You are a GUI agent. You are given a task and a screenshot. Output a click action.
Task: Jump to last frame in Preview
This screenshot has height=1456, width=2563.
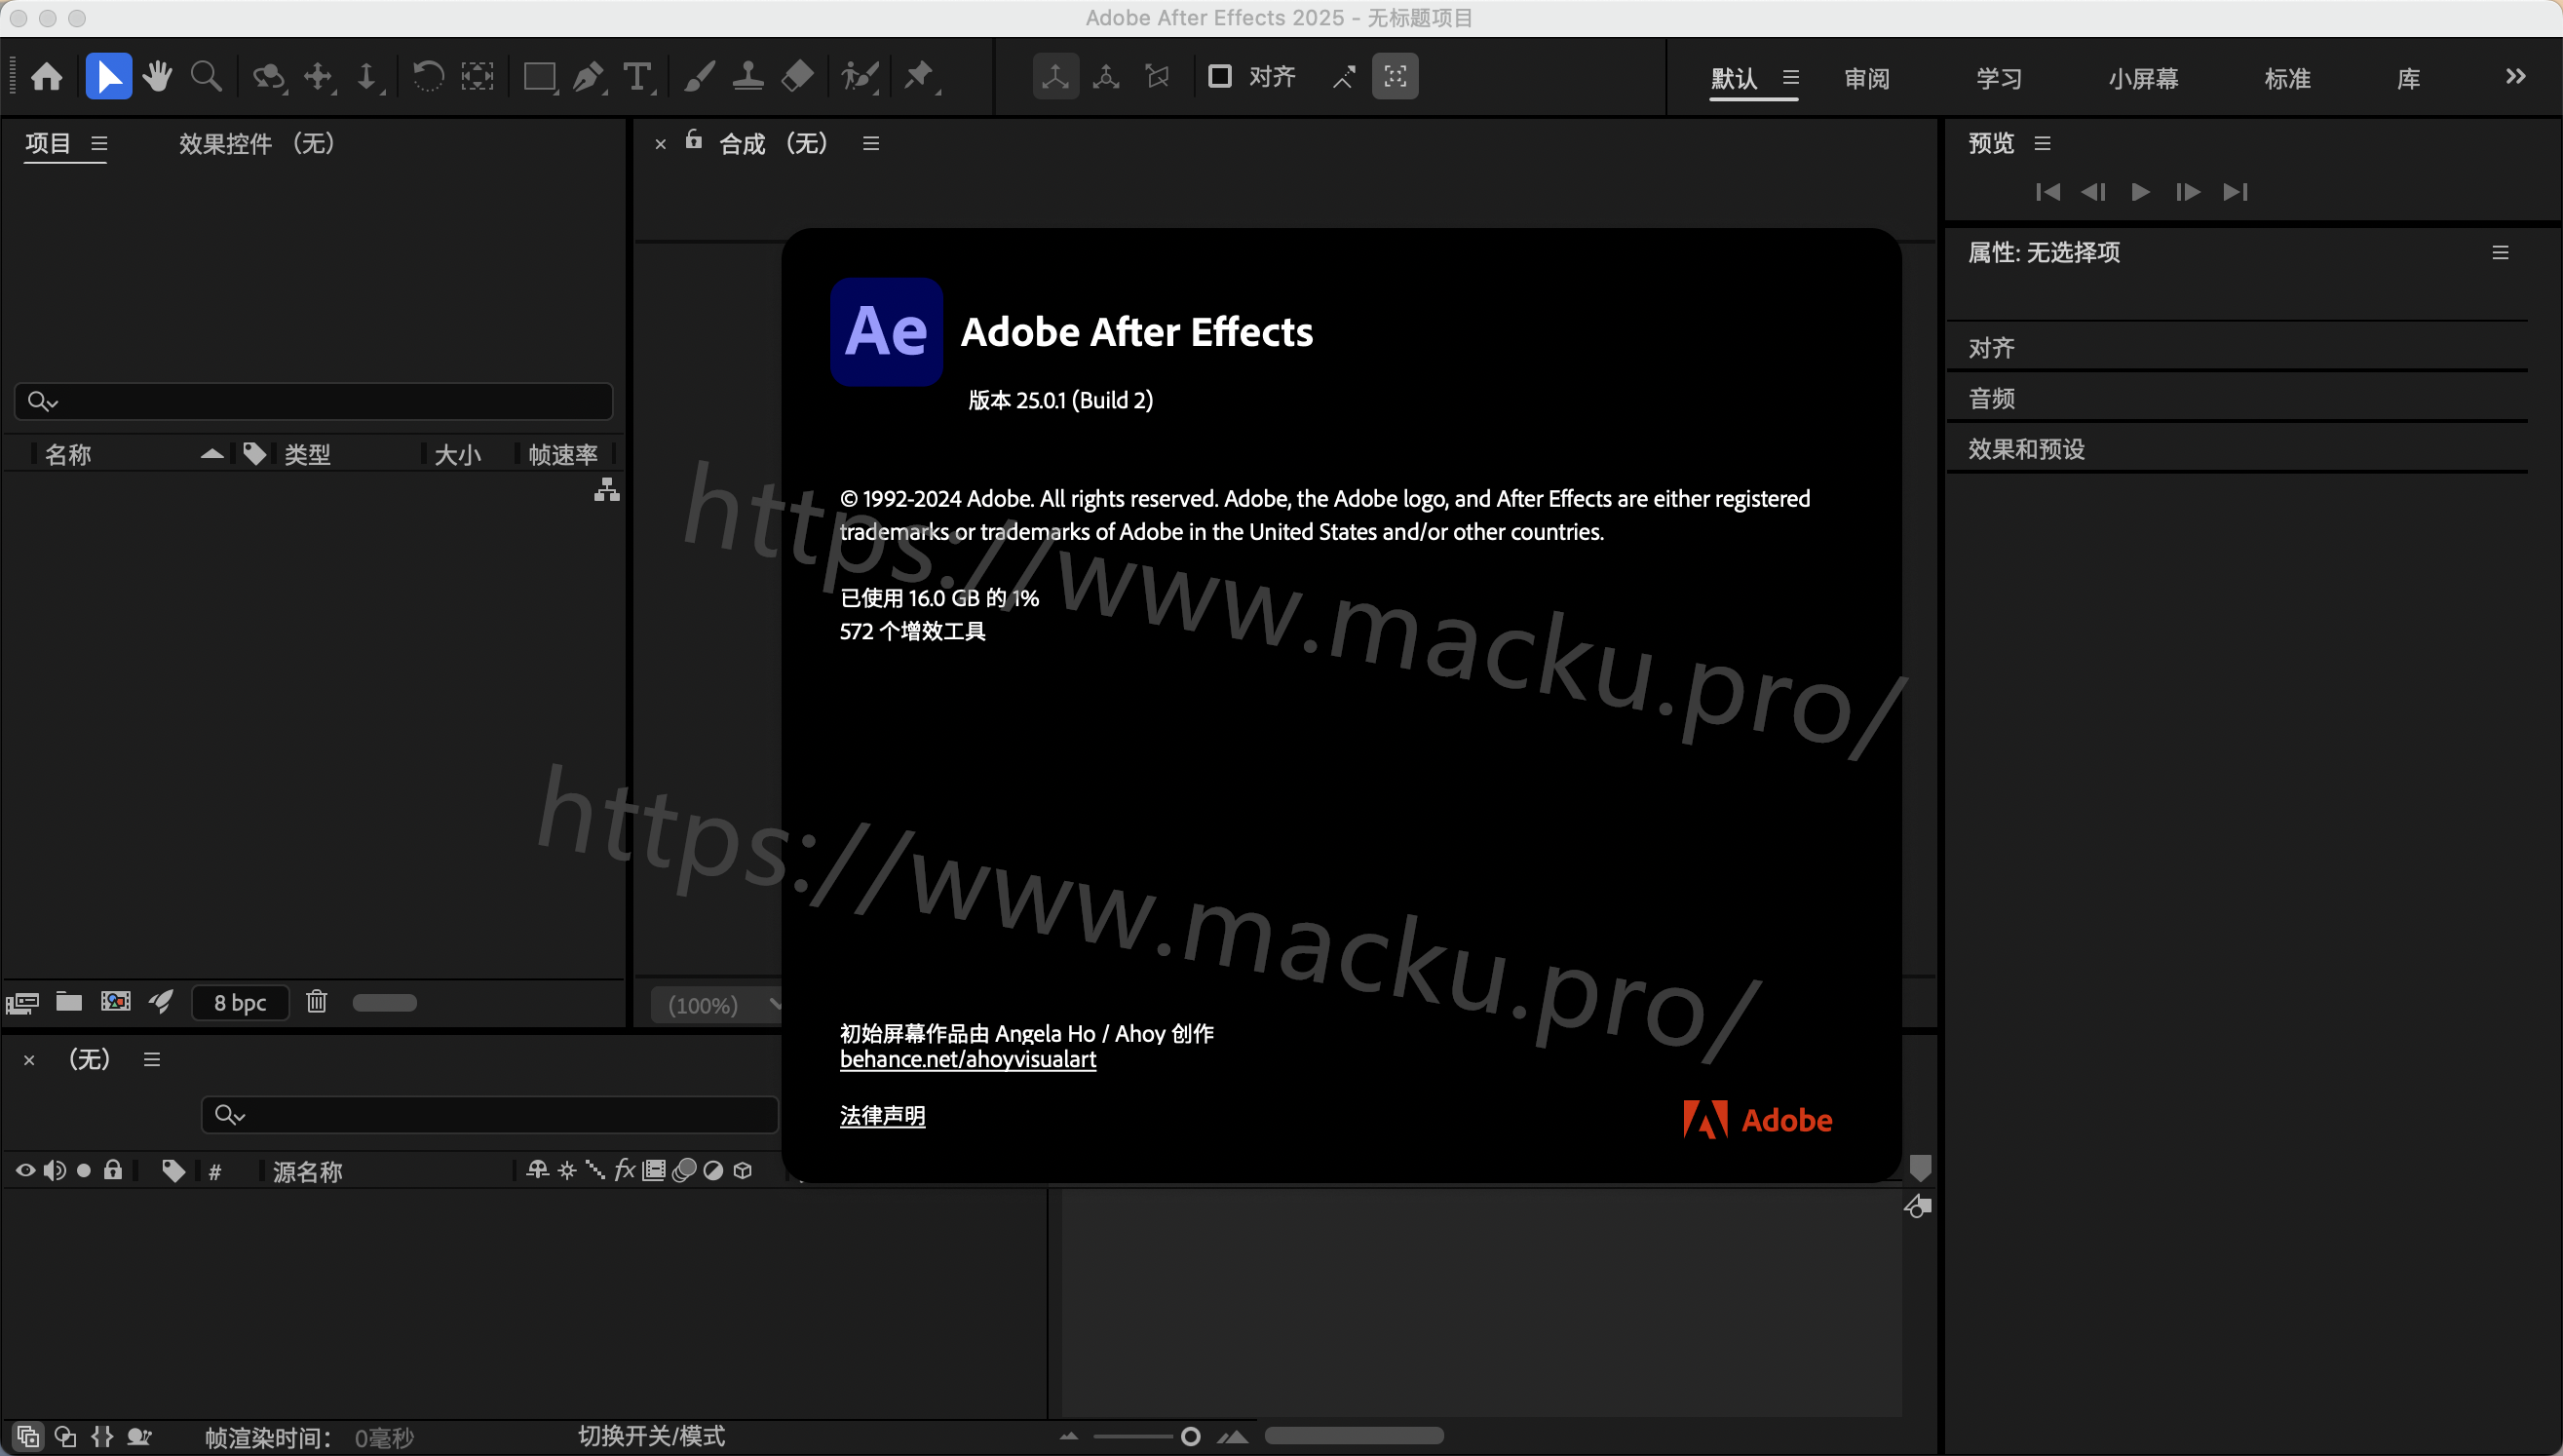tap(2236, 192)
